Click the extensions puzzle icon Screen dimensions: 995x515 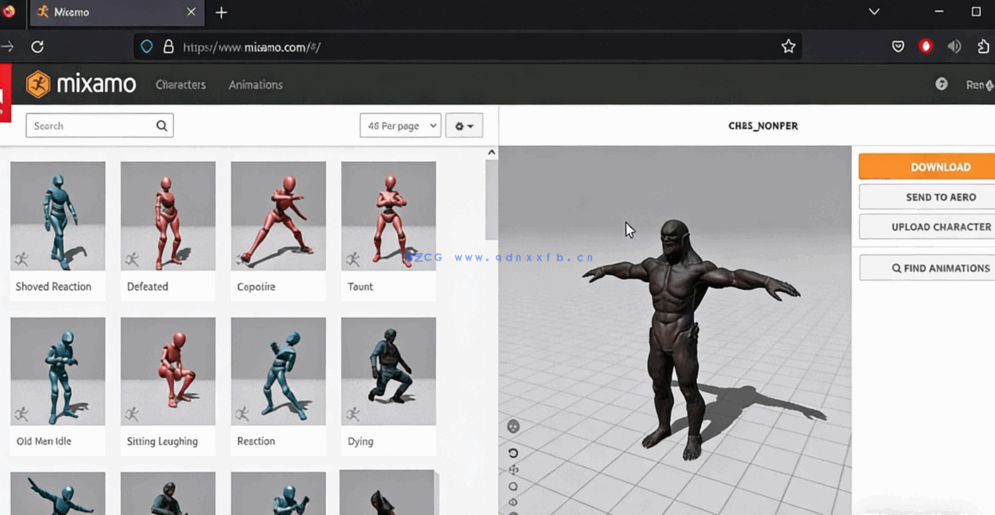click(983, 46)
